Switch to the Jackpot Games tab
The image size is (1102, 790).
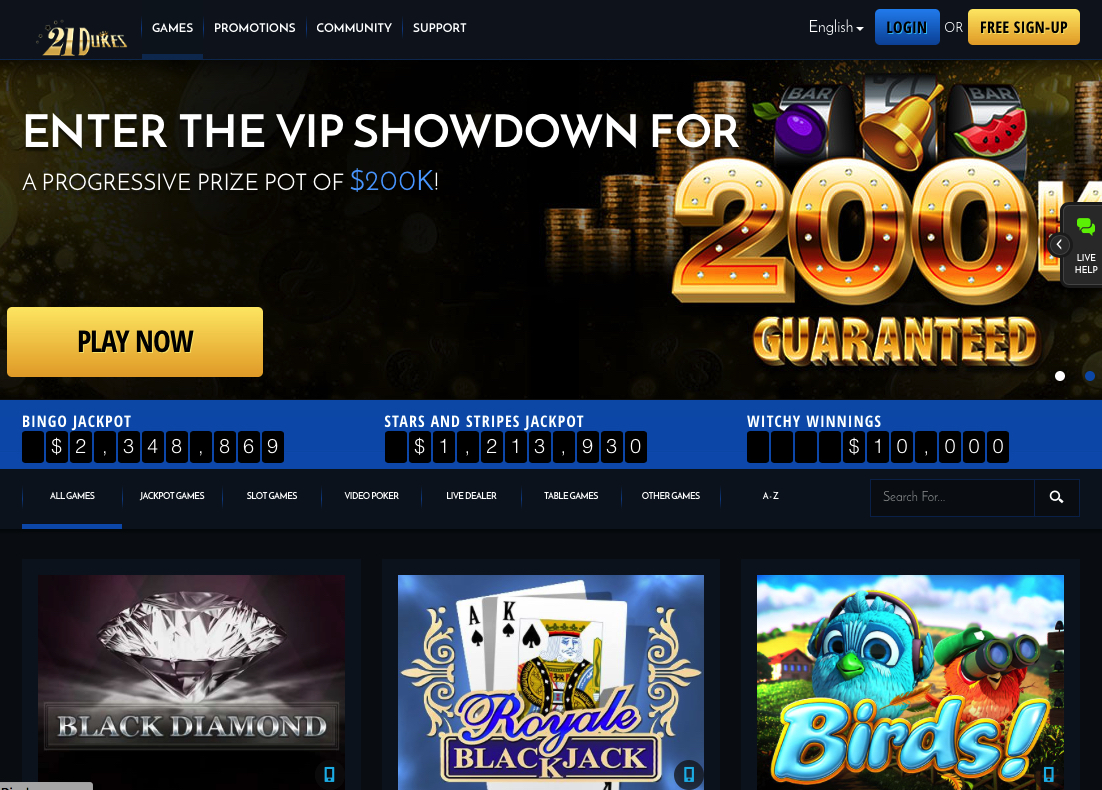pos(172,496)
